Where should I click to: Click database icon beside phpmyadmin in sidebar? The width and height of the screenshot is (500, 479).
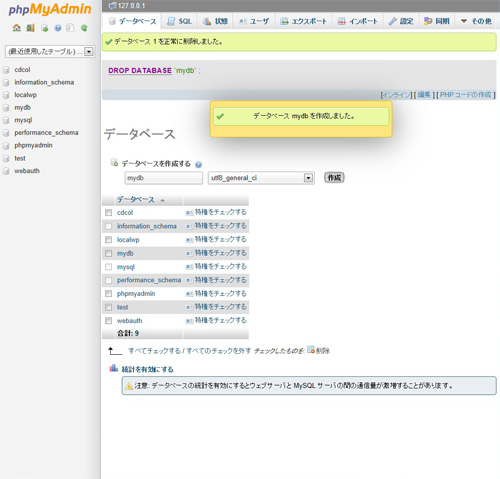(x=6, y=146)
